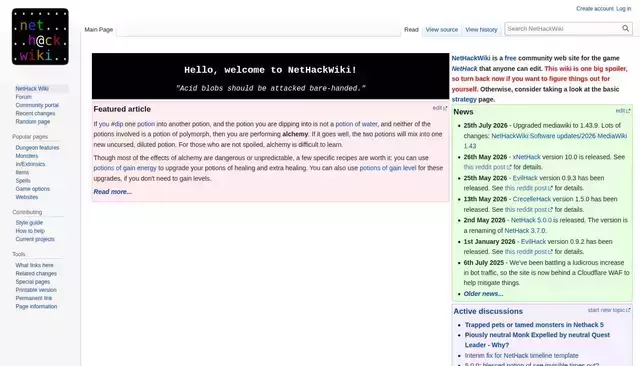
Task: Open Piously neutral Monk Expelled discussion
Action: (x=537, y=339)
